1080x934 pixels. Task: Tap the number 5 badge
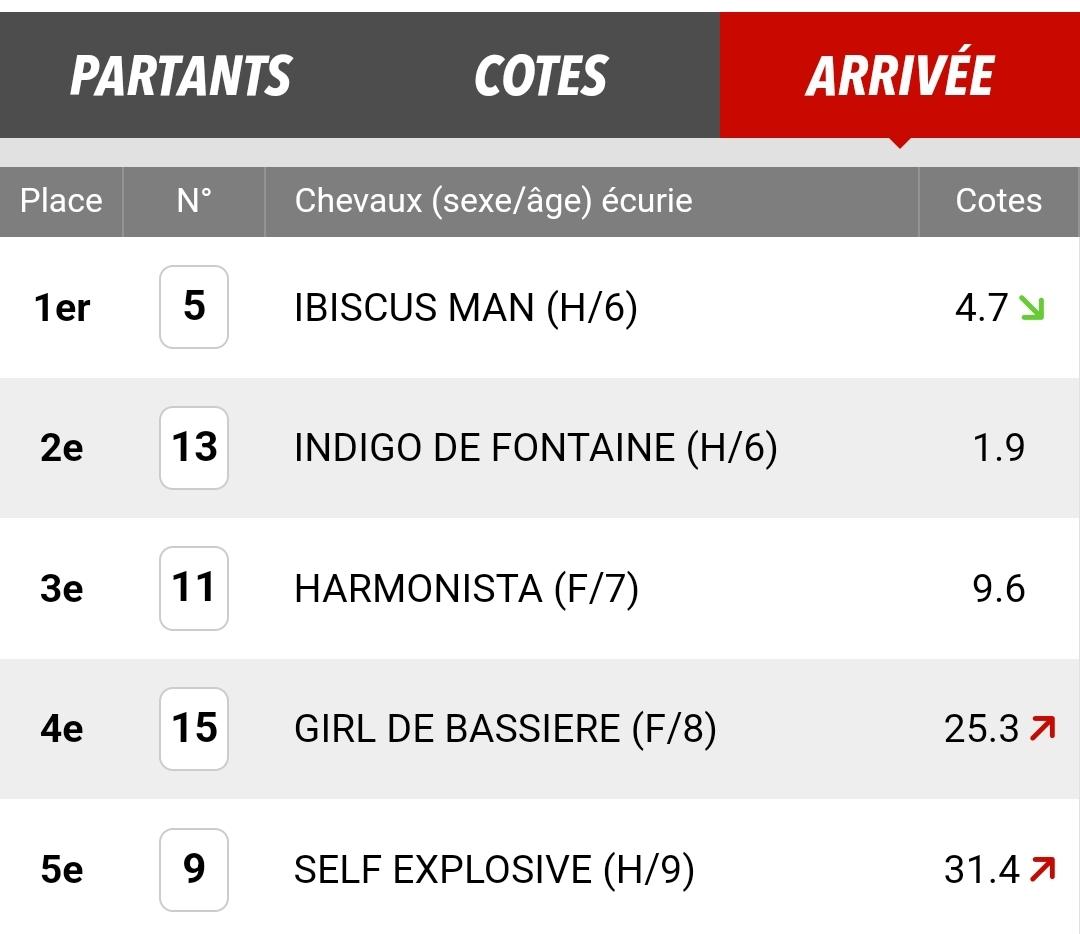click(x=194, y=307)
